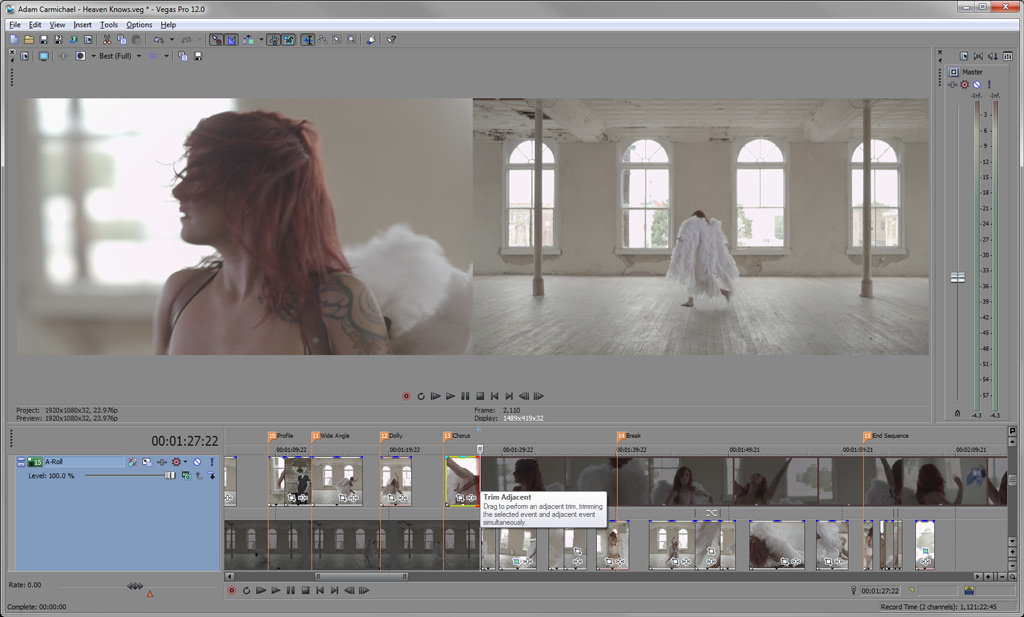
Task: Click the New project icon
Action: pyautogui.click(x=14, y=40)
